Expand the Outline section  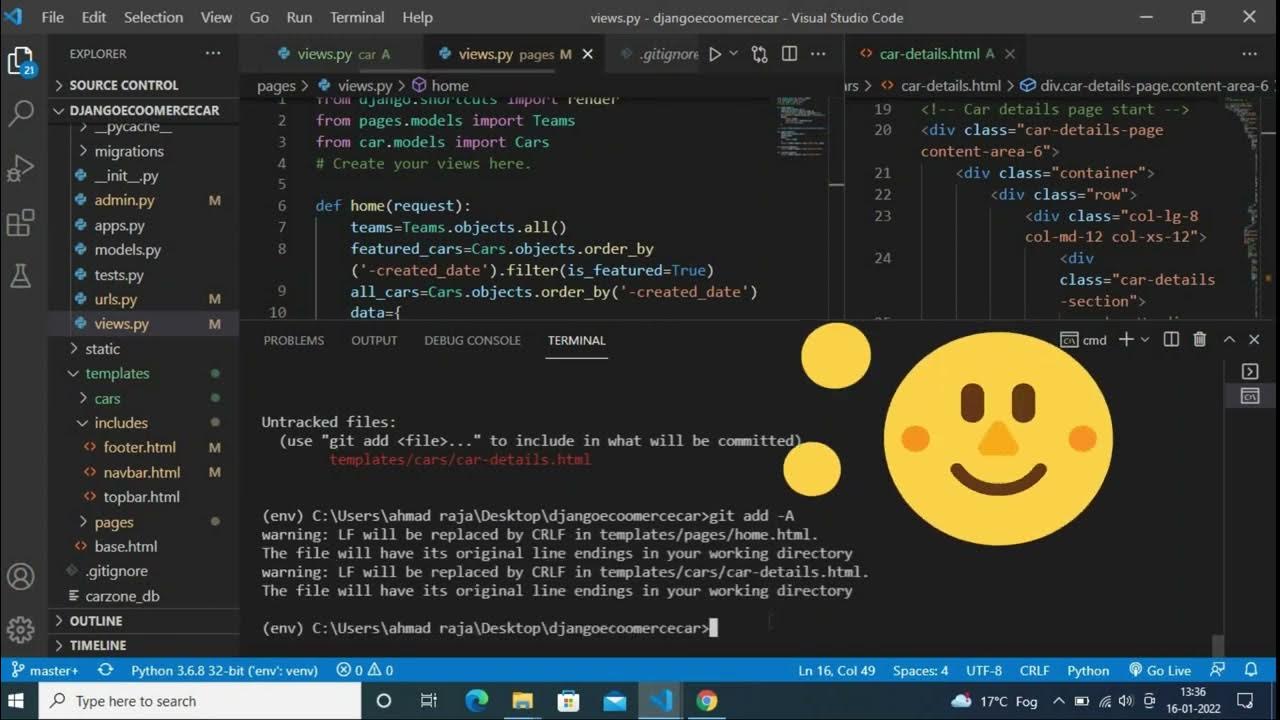pyautogui.click(x=143, y=621)
